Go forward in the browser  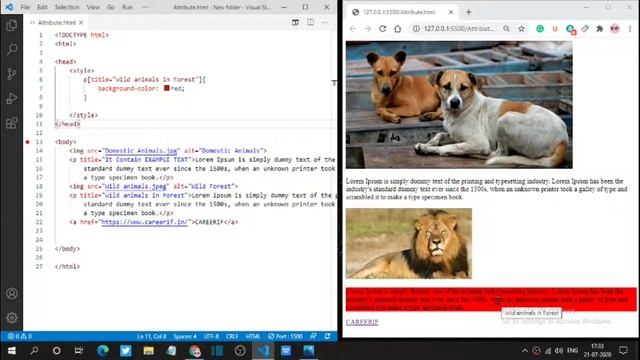(x=367, y=29)
